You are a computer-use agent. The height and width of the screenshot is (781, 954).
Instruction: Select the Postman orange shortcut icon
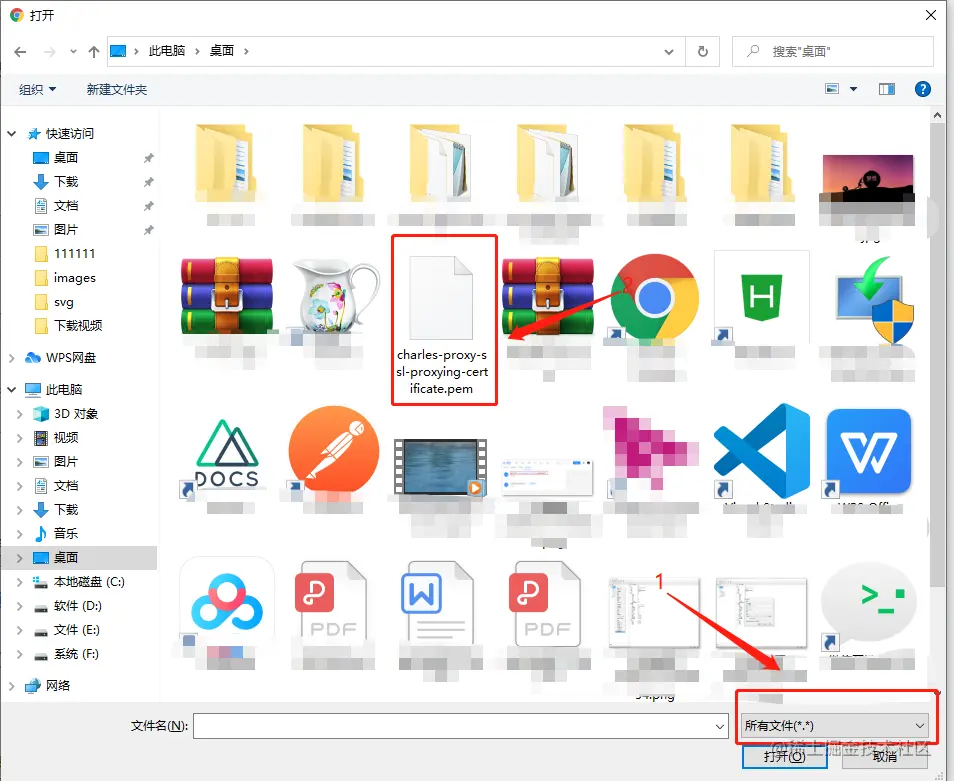click(333, 451)
